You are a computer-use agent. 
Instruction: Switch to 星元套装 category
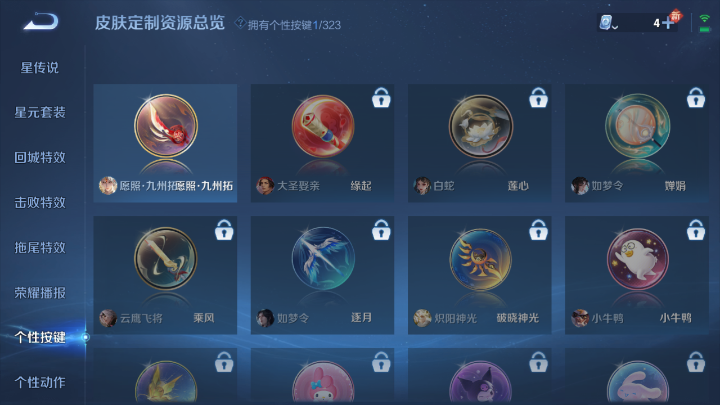(x=39, y=112)
